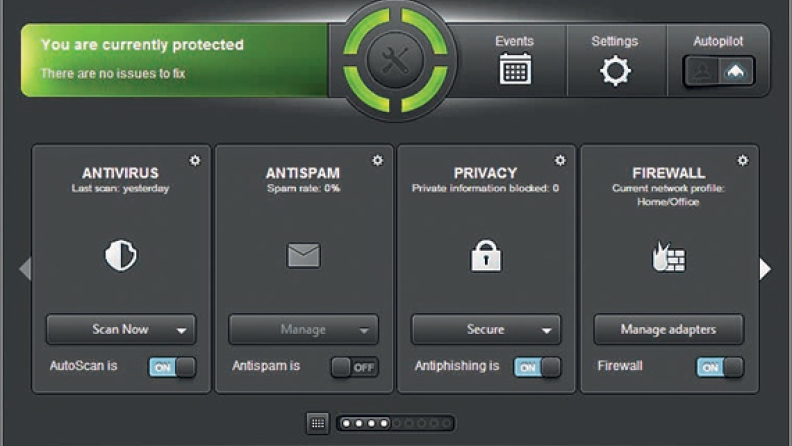Turn off the Antiphishing toggle
The image size is (792, 446).
coord(537,367)
